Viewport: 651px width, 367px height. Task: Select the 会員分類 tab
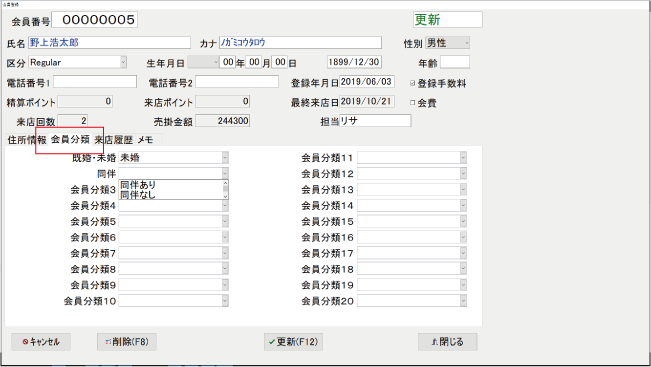pos(70,139)
